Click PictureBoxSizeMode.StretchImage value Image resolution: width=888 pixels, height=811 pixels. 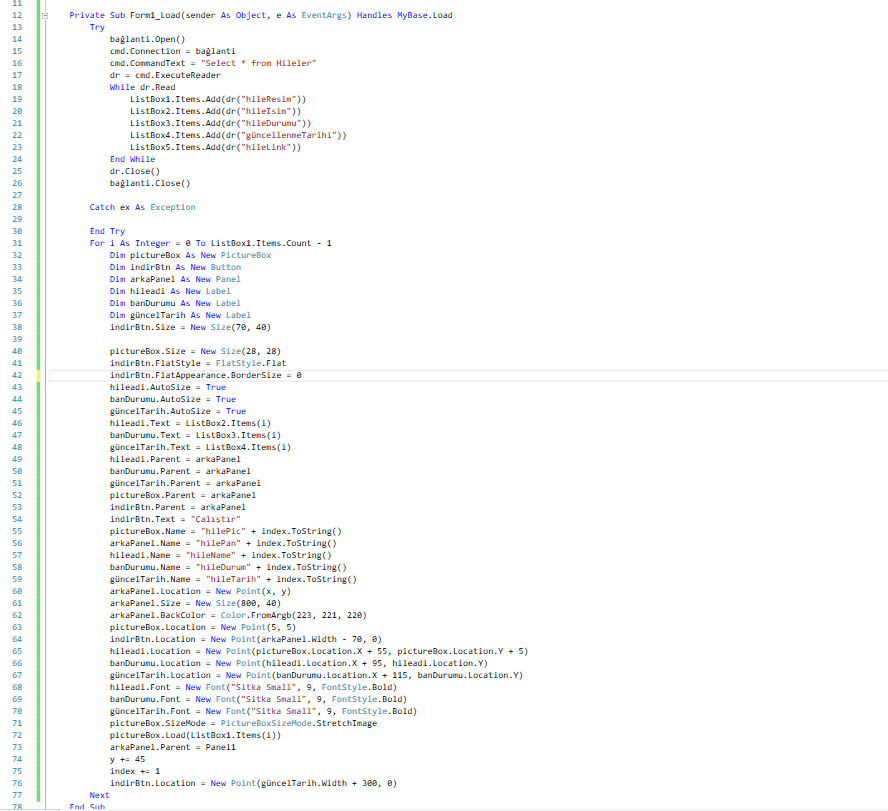pos(298,723)
